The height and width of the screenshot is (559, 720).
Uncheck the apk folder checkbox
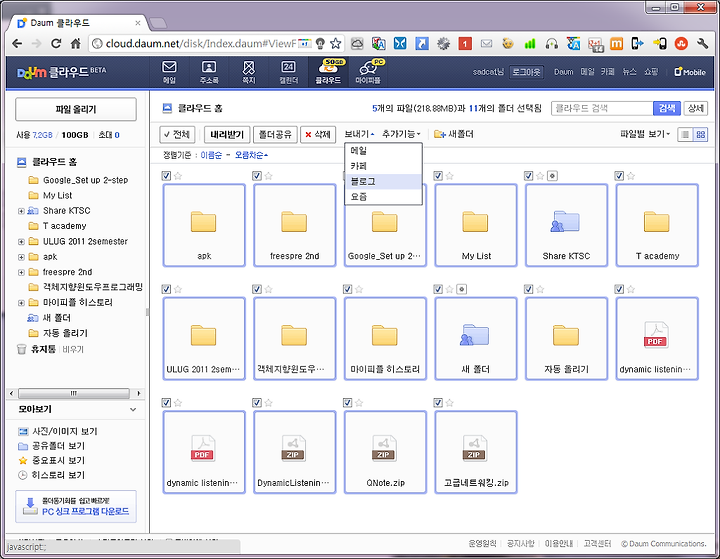pos(166,176)
